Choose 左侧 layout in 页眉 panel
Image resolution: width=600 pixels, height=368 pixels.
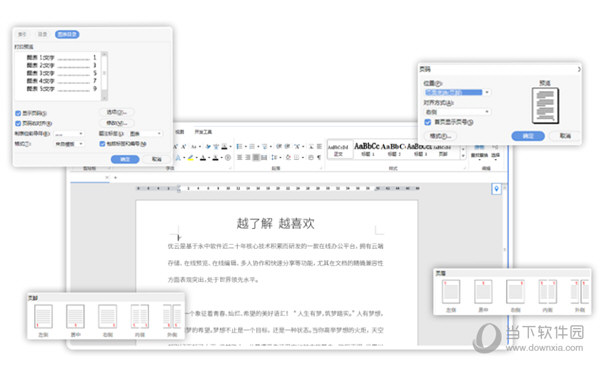click(x=451, y=296)
